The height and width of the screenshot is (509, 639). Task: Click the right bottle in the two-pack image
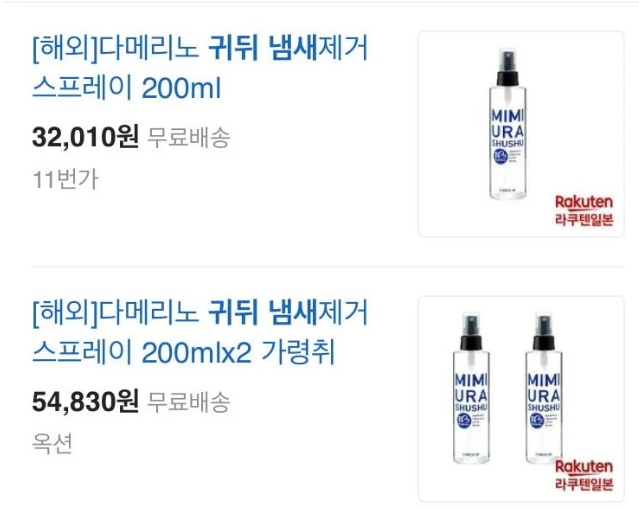pyautogui.click(x=544, y=388)
